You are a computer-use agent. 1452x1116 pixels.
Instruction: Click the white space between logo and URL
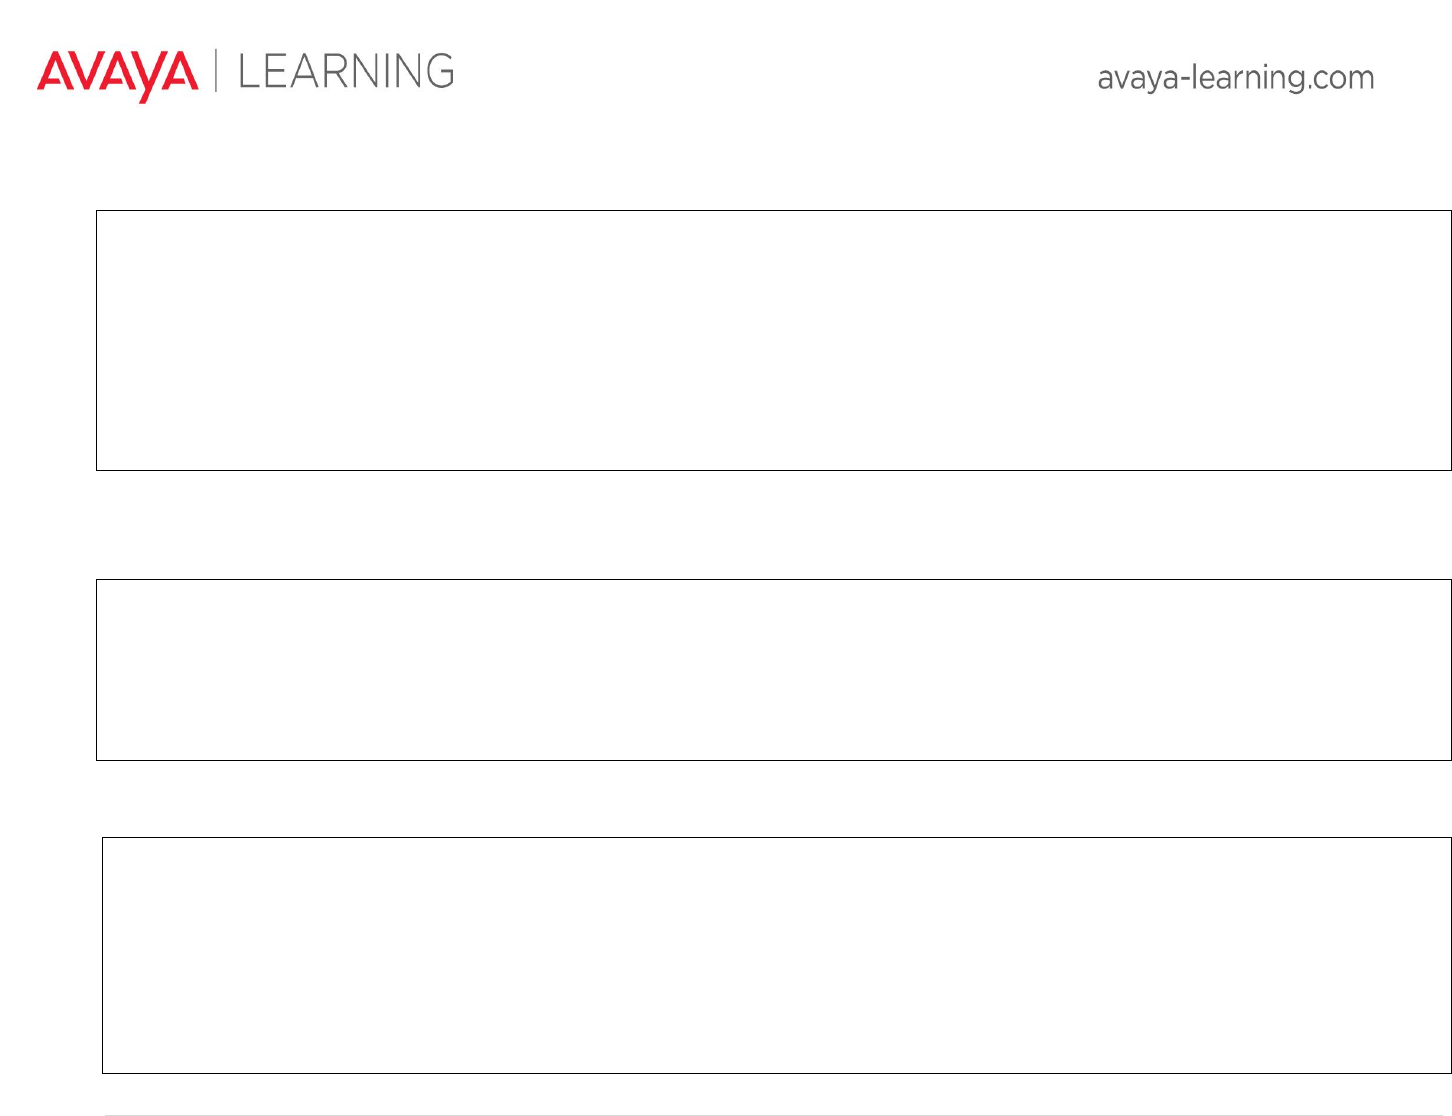point(775,75)
